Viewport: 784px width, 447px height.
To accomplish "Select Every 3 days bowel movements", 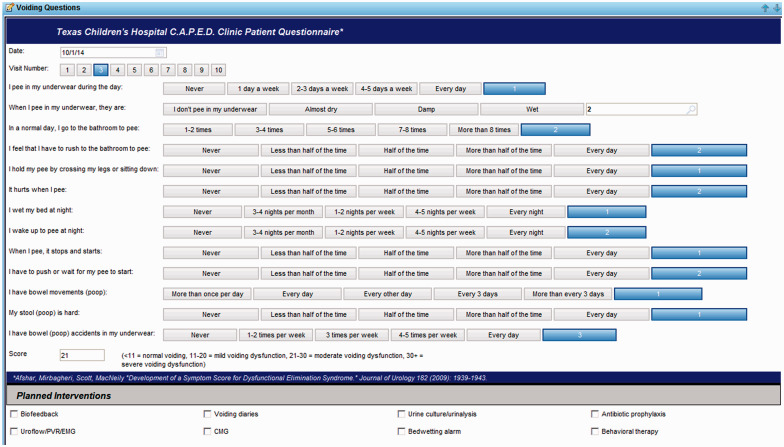I will (478, 294).
